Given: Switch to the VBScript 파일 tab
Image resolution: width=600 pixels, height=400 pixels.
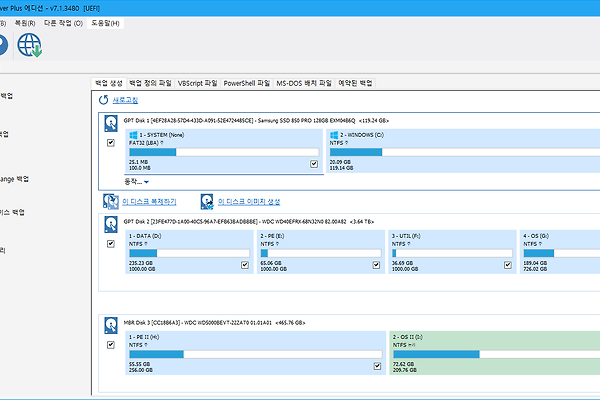Looking at the screenshot, I should pyautogui.click(x=198, y=83).
